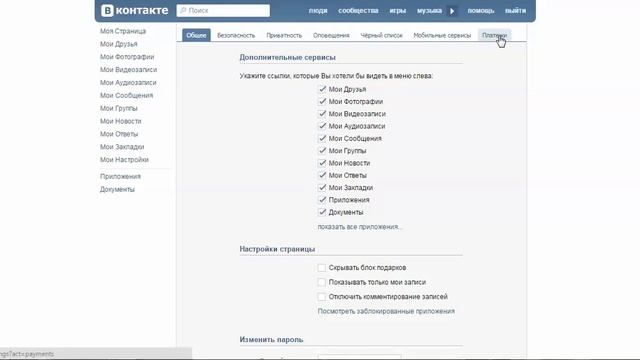Uncheck the Мои Аудиозаписи checkbox
The width and height of the screenshot is (640, 360).
pos(322,126)
